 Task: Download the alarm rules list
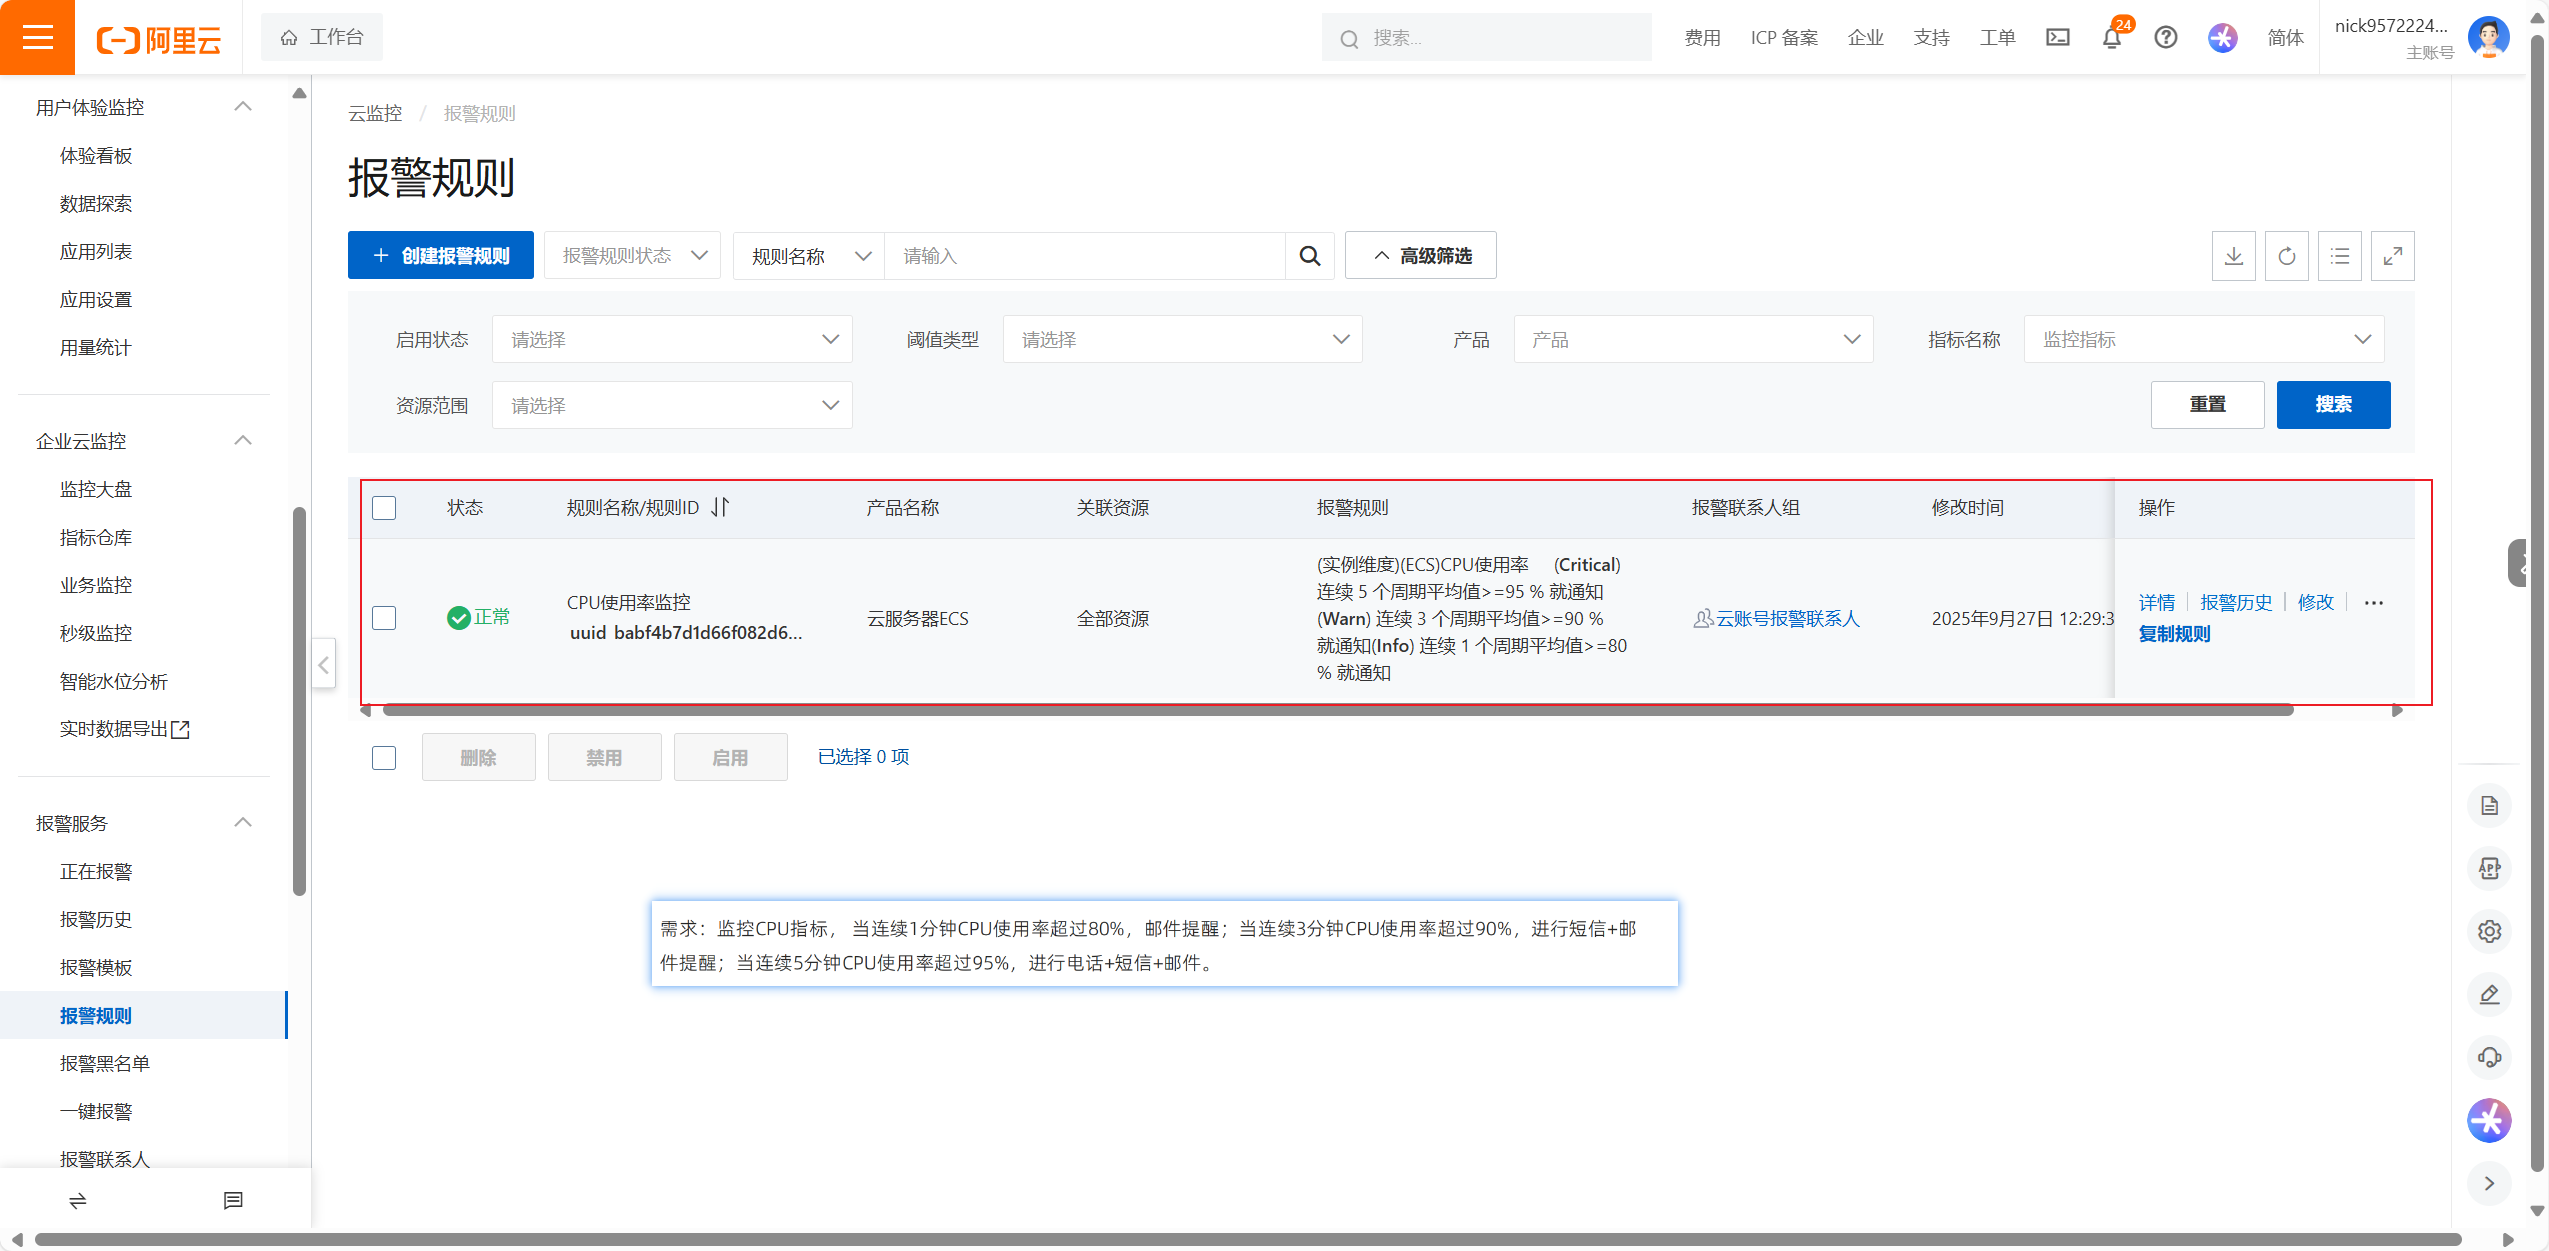[x=2233, y=256]
